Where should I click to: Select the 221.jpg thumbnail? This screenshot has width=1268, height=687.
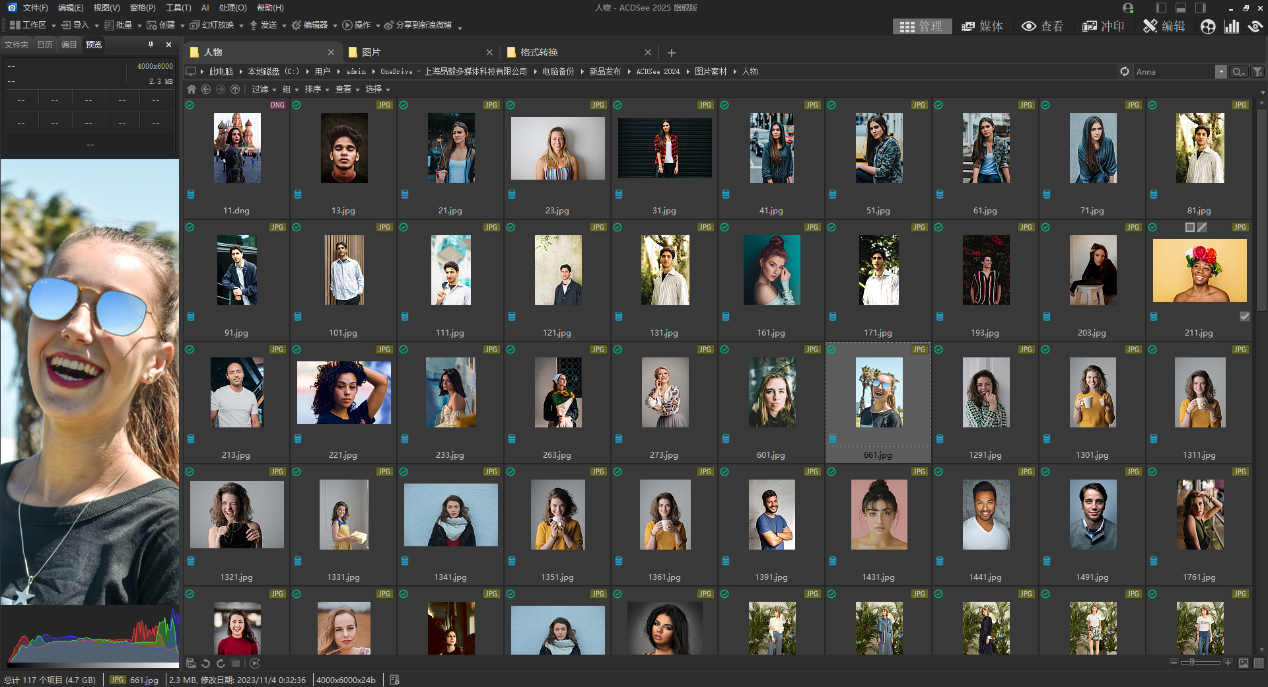click(344, 393)
